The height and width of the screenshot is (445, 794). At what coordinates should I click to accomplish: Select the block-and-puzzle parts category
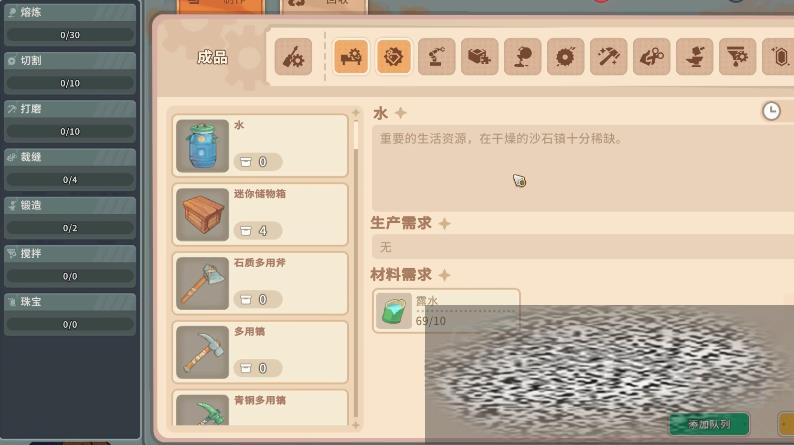coord(480,57)
